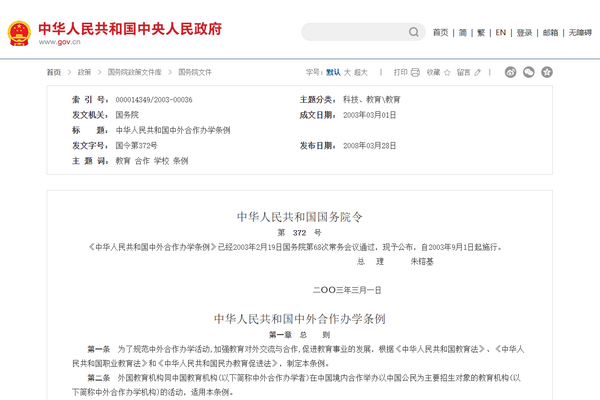Set font size to 大
This screenshot has height=400, width=600.
coord(347,72)
